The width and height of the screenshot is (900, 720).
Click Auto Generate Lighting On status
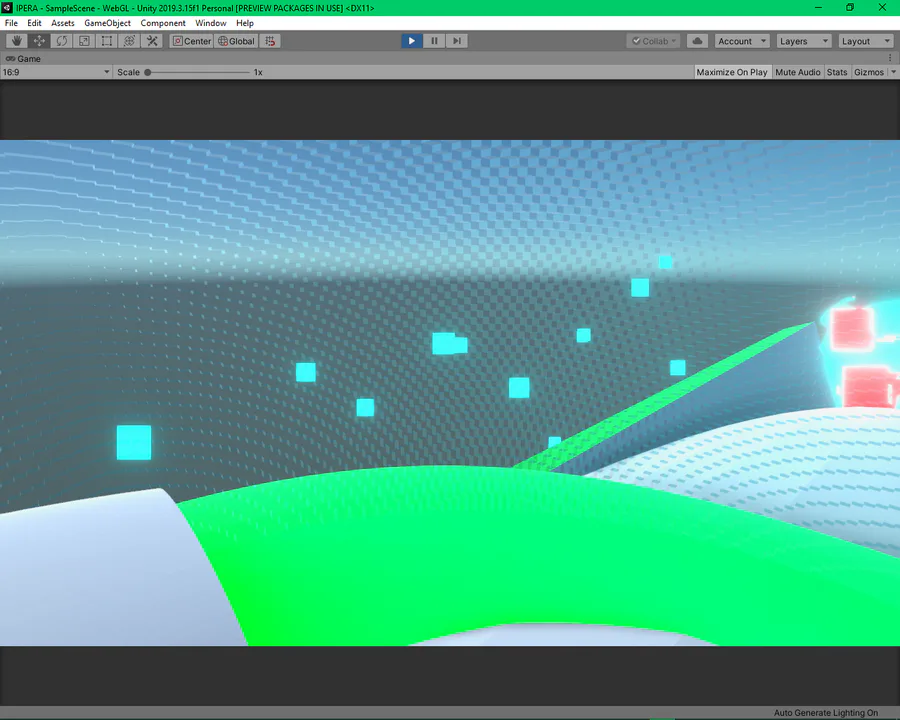coord(825,713)
